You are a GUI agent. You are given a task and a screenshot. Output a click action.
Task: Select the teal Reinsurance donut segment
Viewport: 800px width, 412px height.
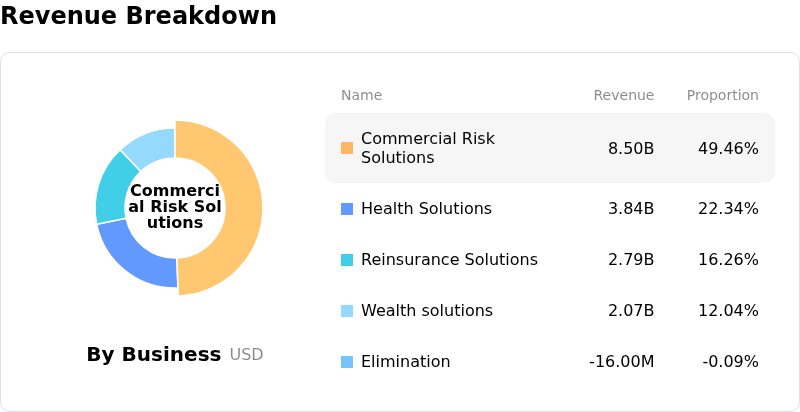click(x=112, y=187)
